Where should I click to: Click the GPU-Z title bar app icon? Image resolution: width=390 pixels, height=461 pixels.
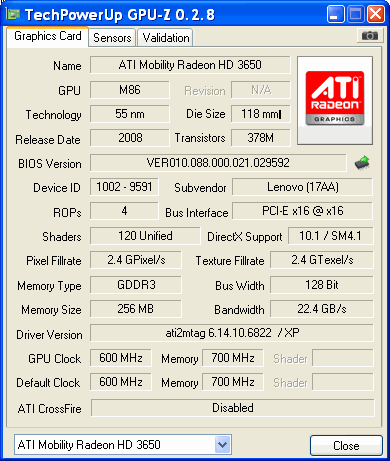(x=13, y=14)
